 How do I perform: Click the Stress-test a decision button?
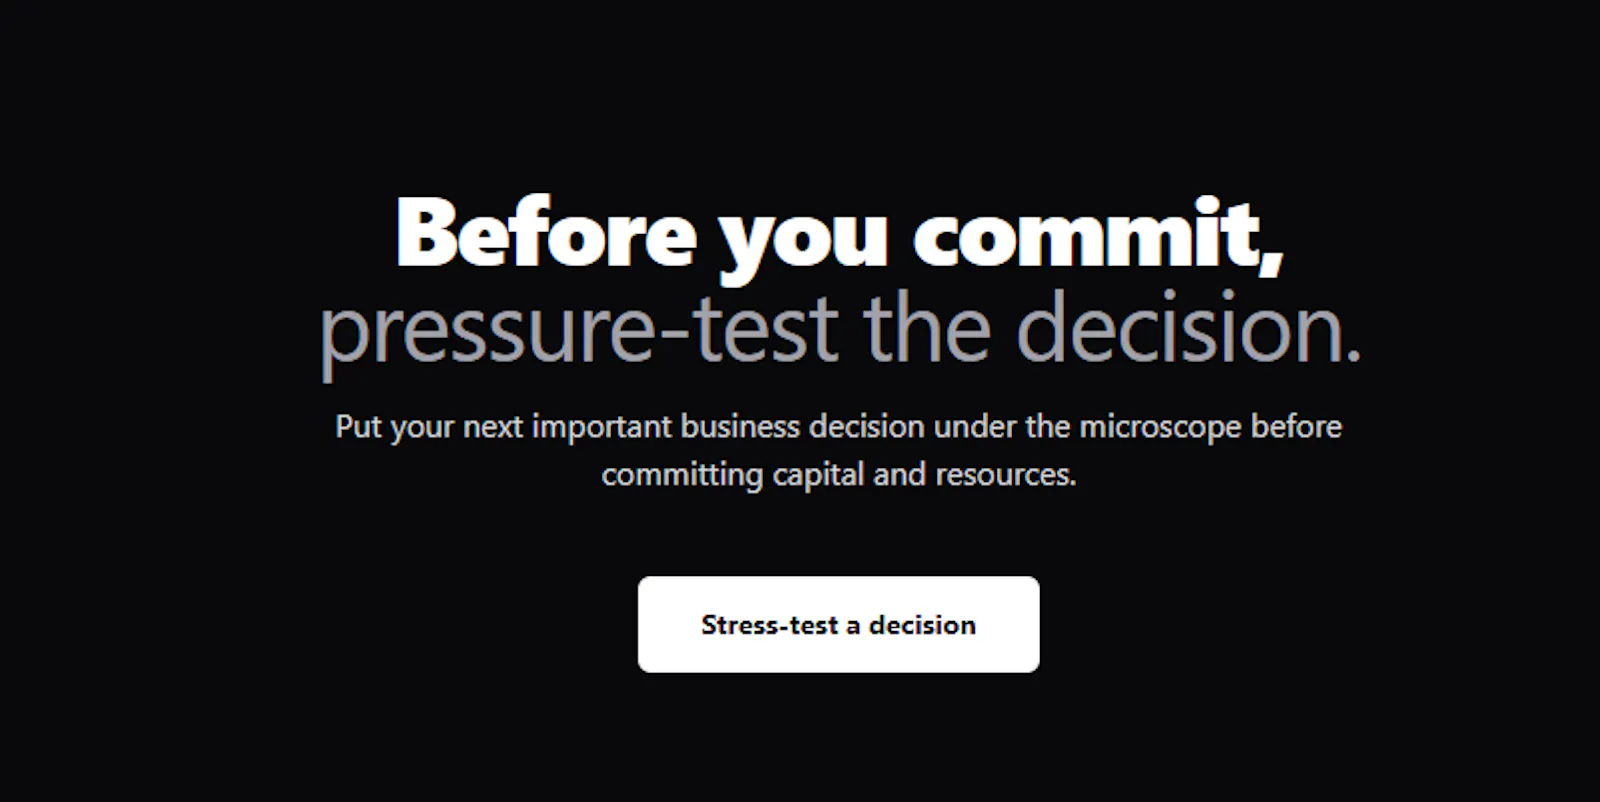(x=838, y=624)
